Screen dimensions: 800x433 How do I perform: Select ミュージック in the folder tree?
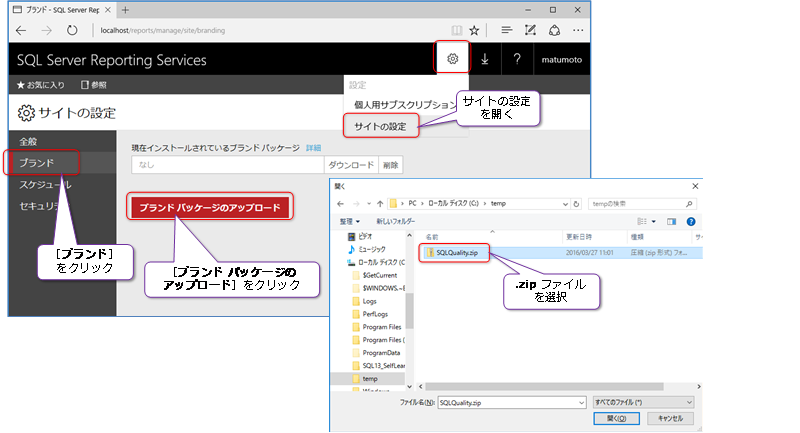point(367,249)
